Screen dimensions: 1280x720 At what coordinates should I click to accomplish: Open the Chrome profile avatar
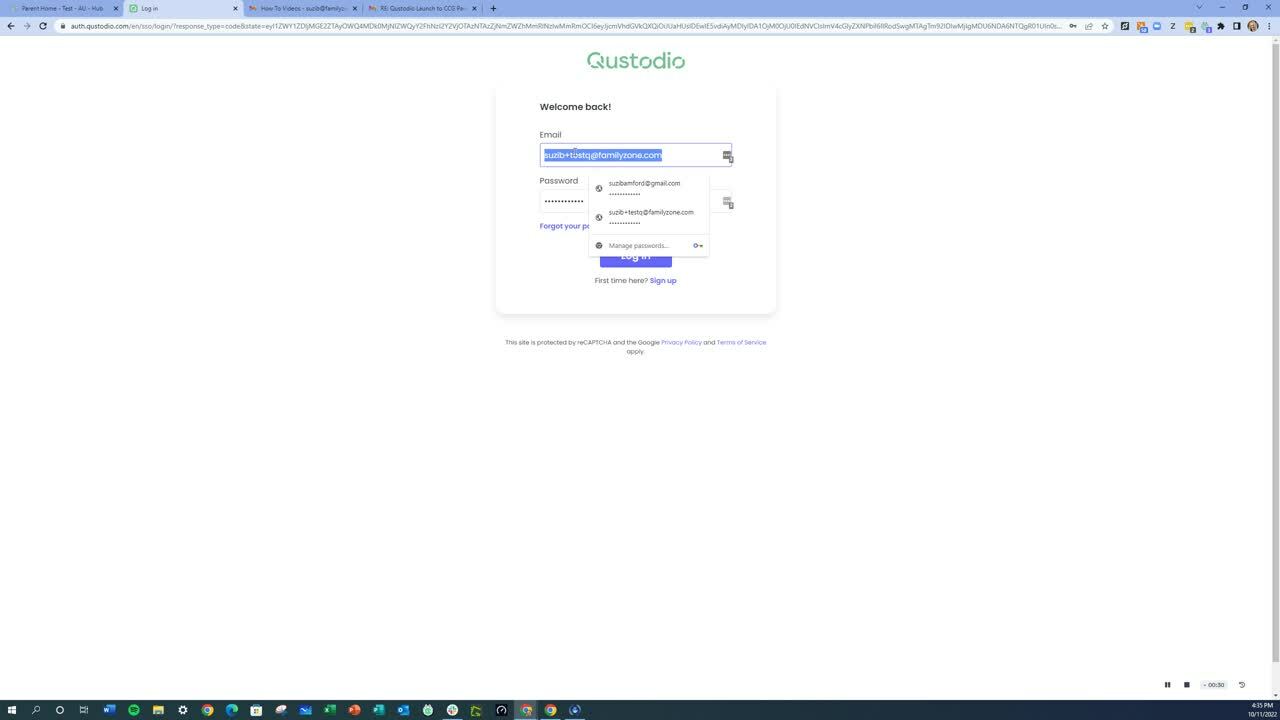(1253, 26)
